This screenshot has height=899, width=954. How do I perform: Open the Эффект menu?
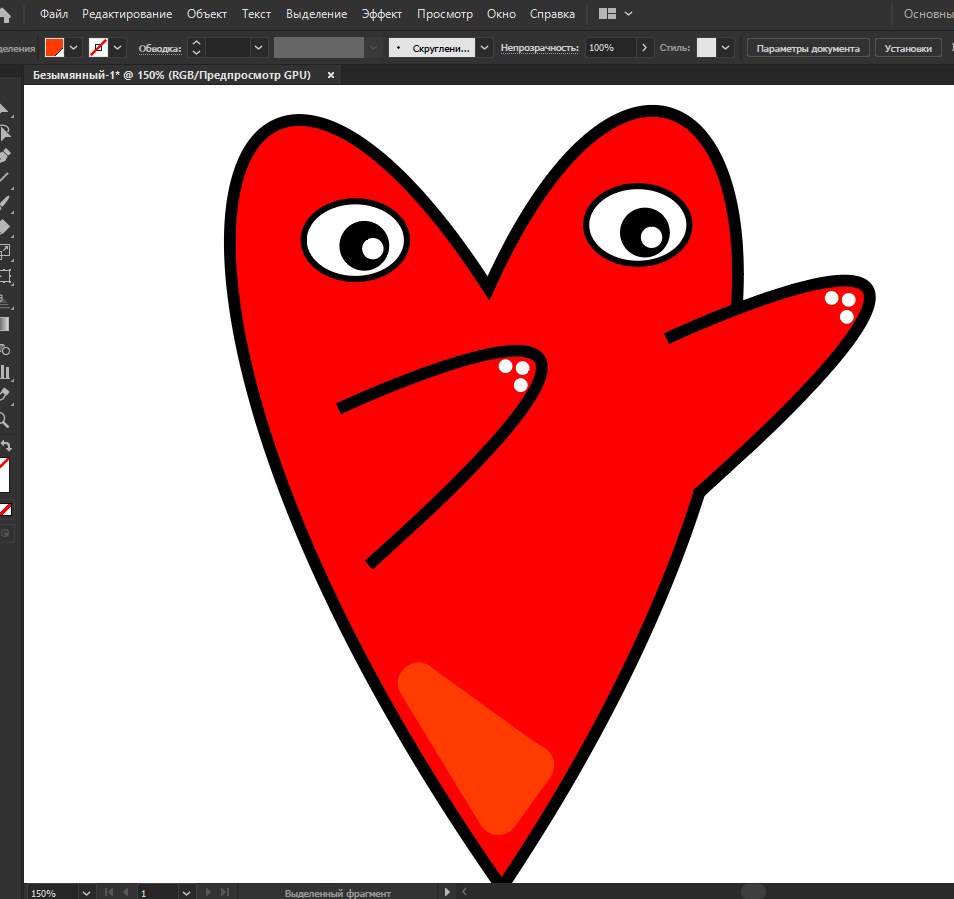[x=381, y=13]
